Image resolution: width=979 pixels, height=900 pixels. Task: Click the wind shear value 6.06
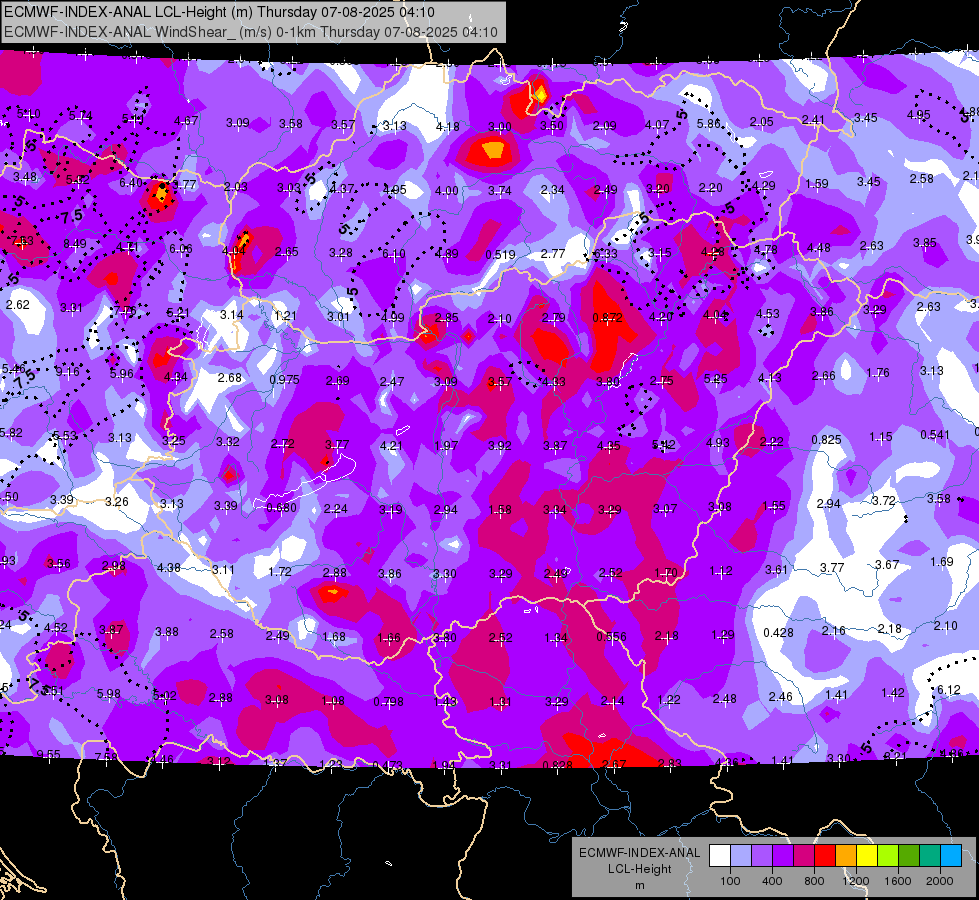(181, 249)
